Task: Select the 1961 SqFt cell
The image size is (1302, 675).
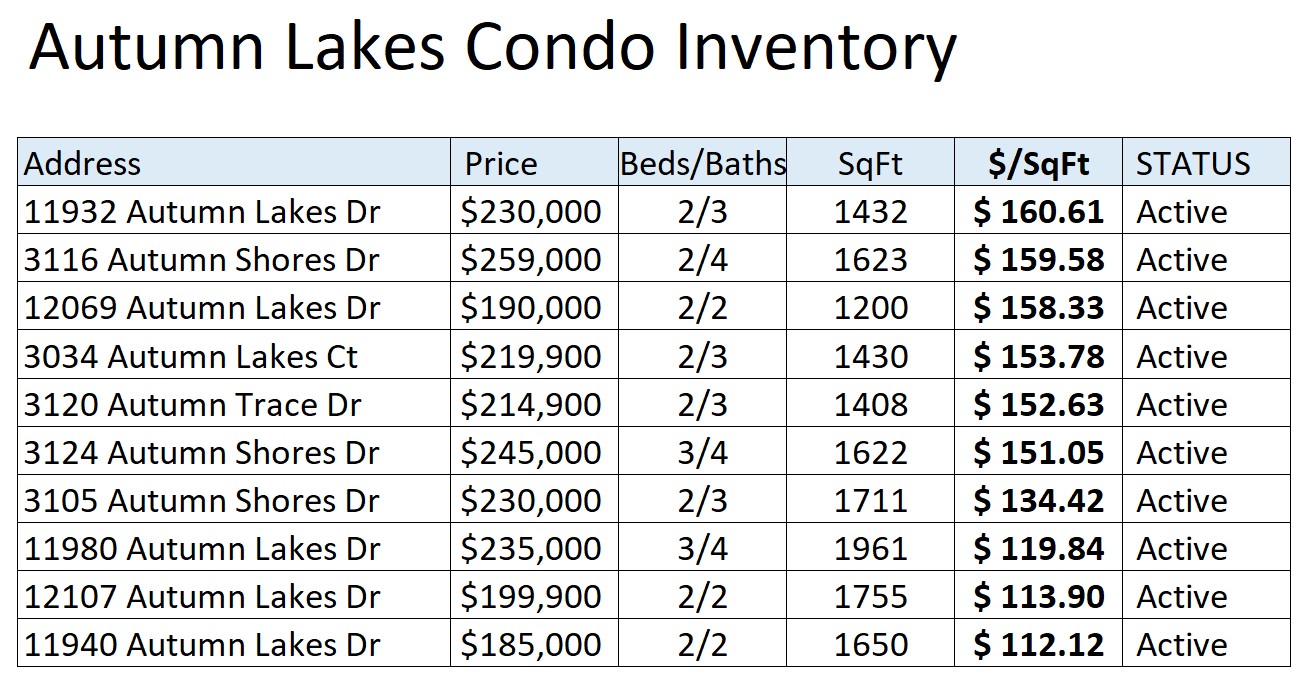Action: [871, 548]
